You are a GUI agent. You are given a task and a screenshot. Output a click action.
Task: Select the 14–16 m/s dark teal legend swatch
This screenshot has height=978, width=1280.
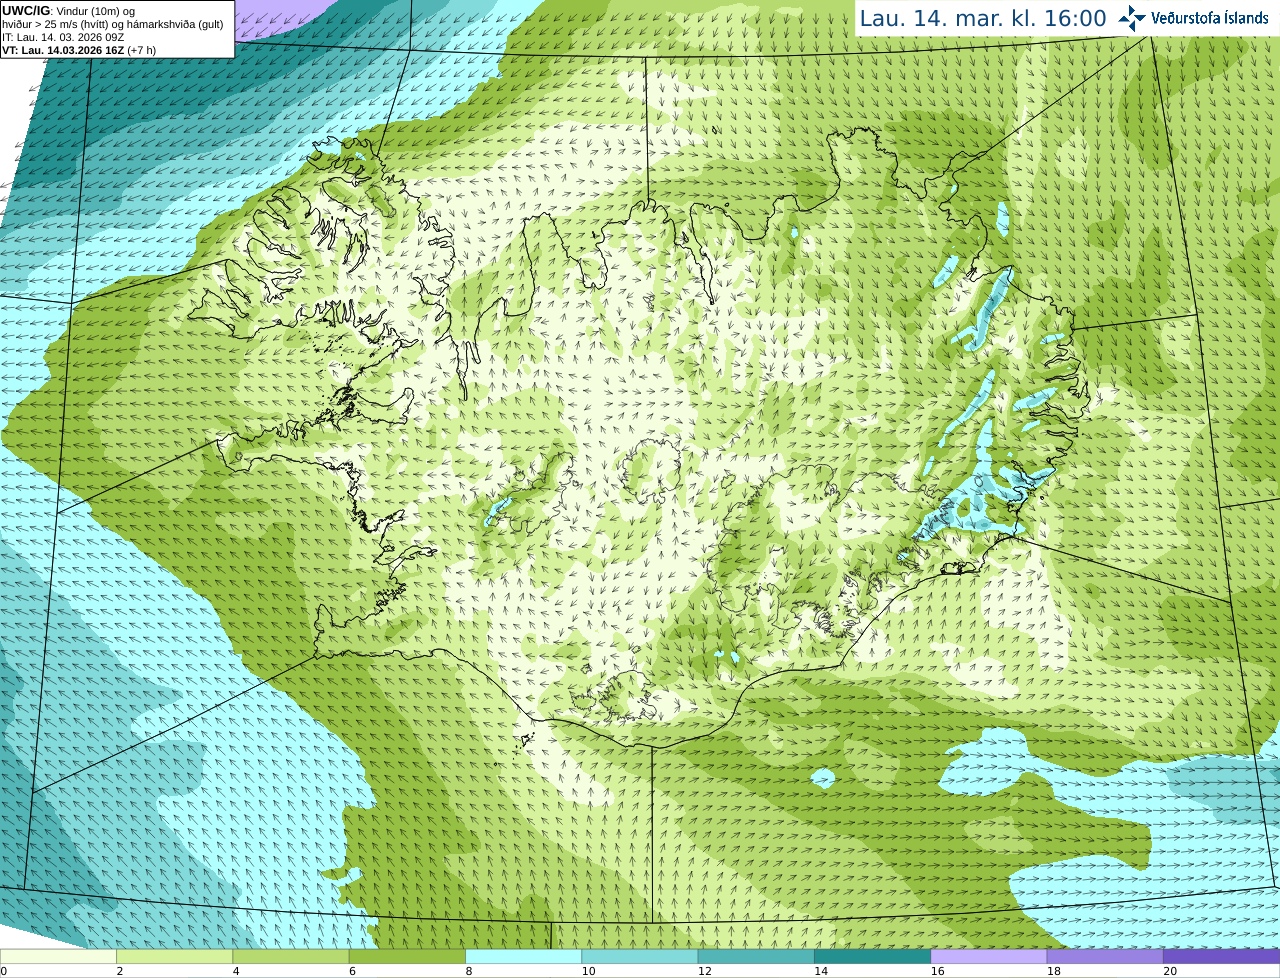pyautogui.click(x=873, y=957)
